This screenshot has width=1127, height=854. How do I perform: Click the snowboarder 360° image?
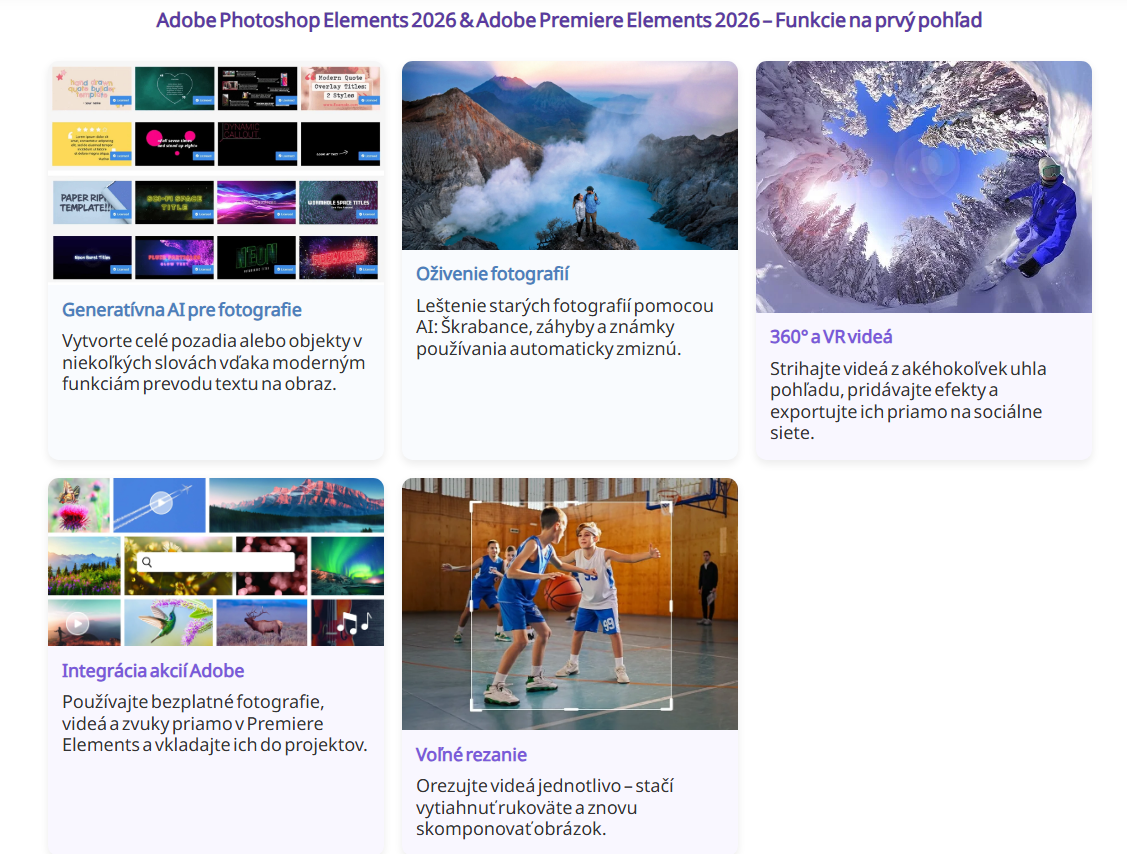[x=923, y=187]
